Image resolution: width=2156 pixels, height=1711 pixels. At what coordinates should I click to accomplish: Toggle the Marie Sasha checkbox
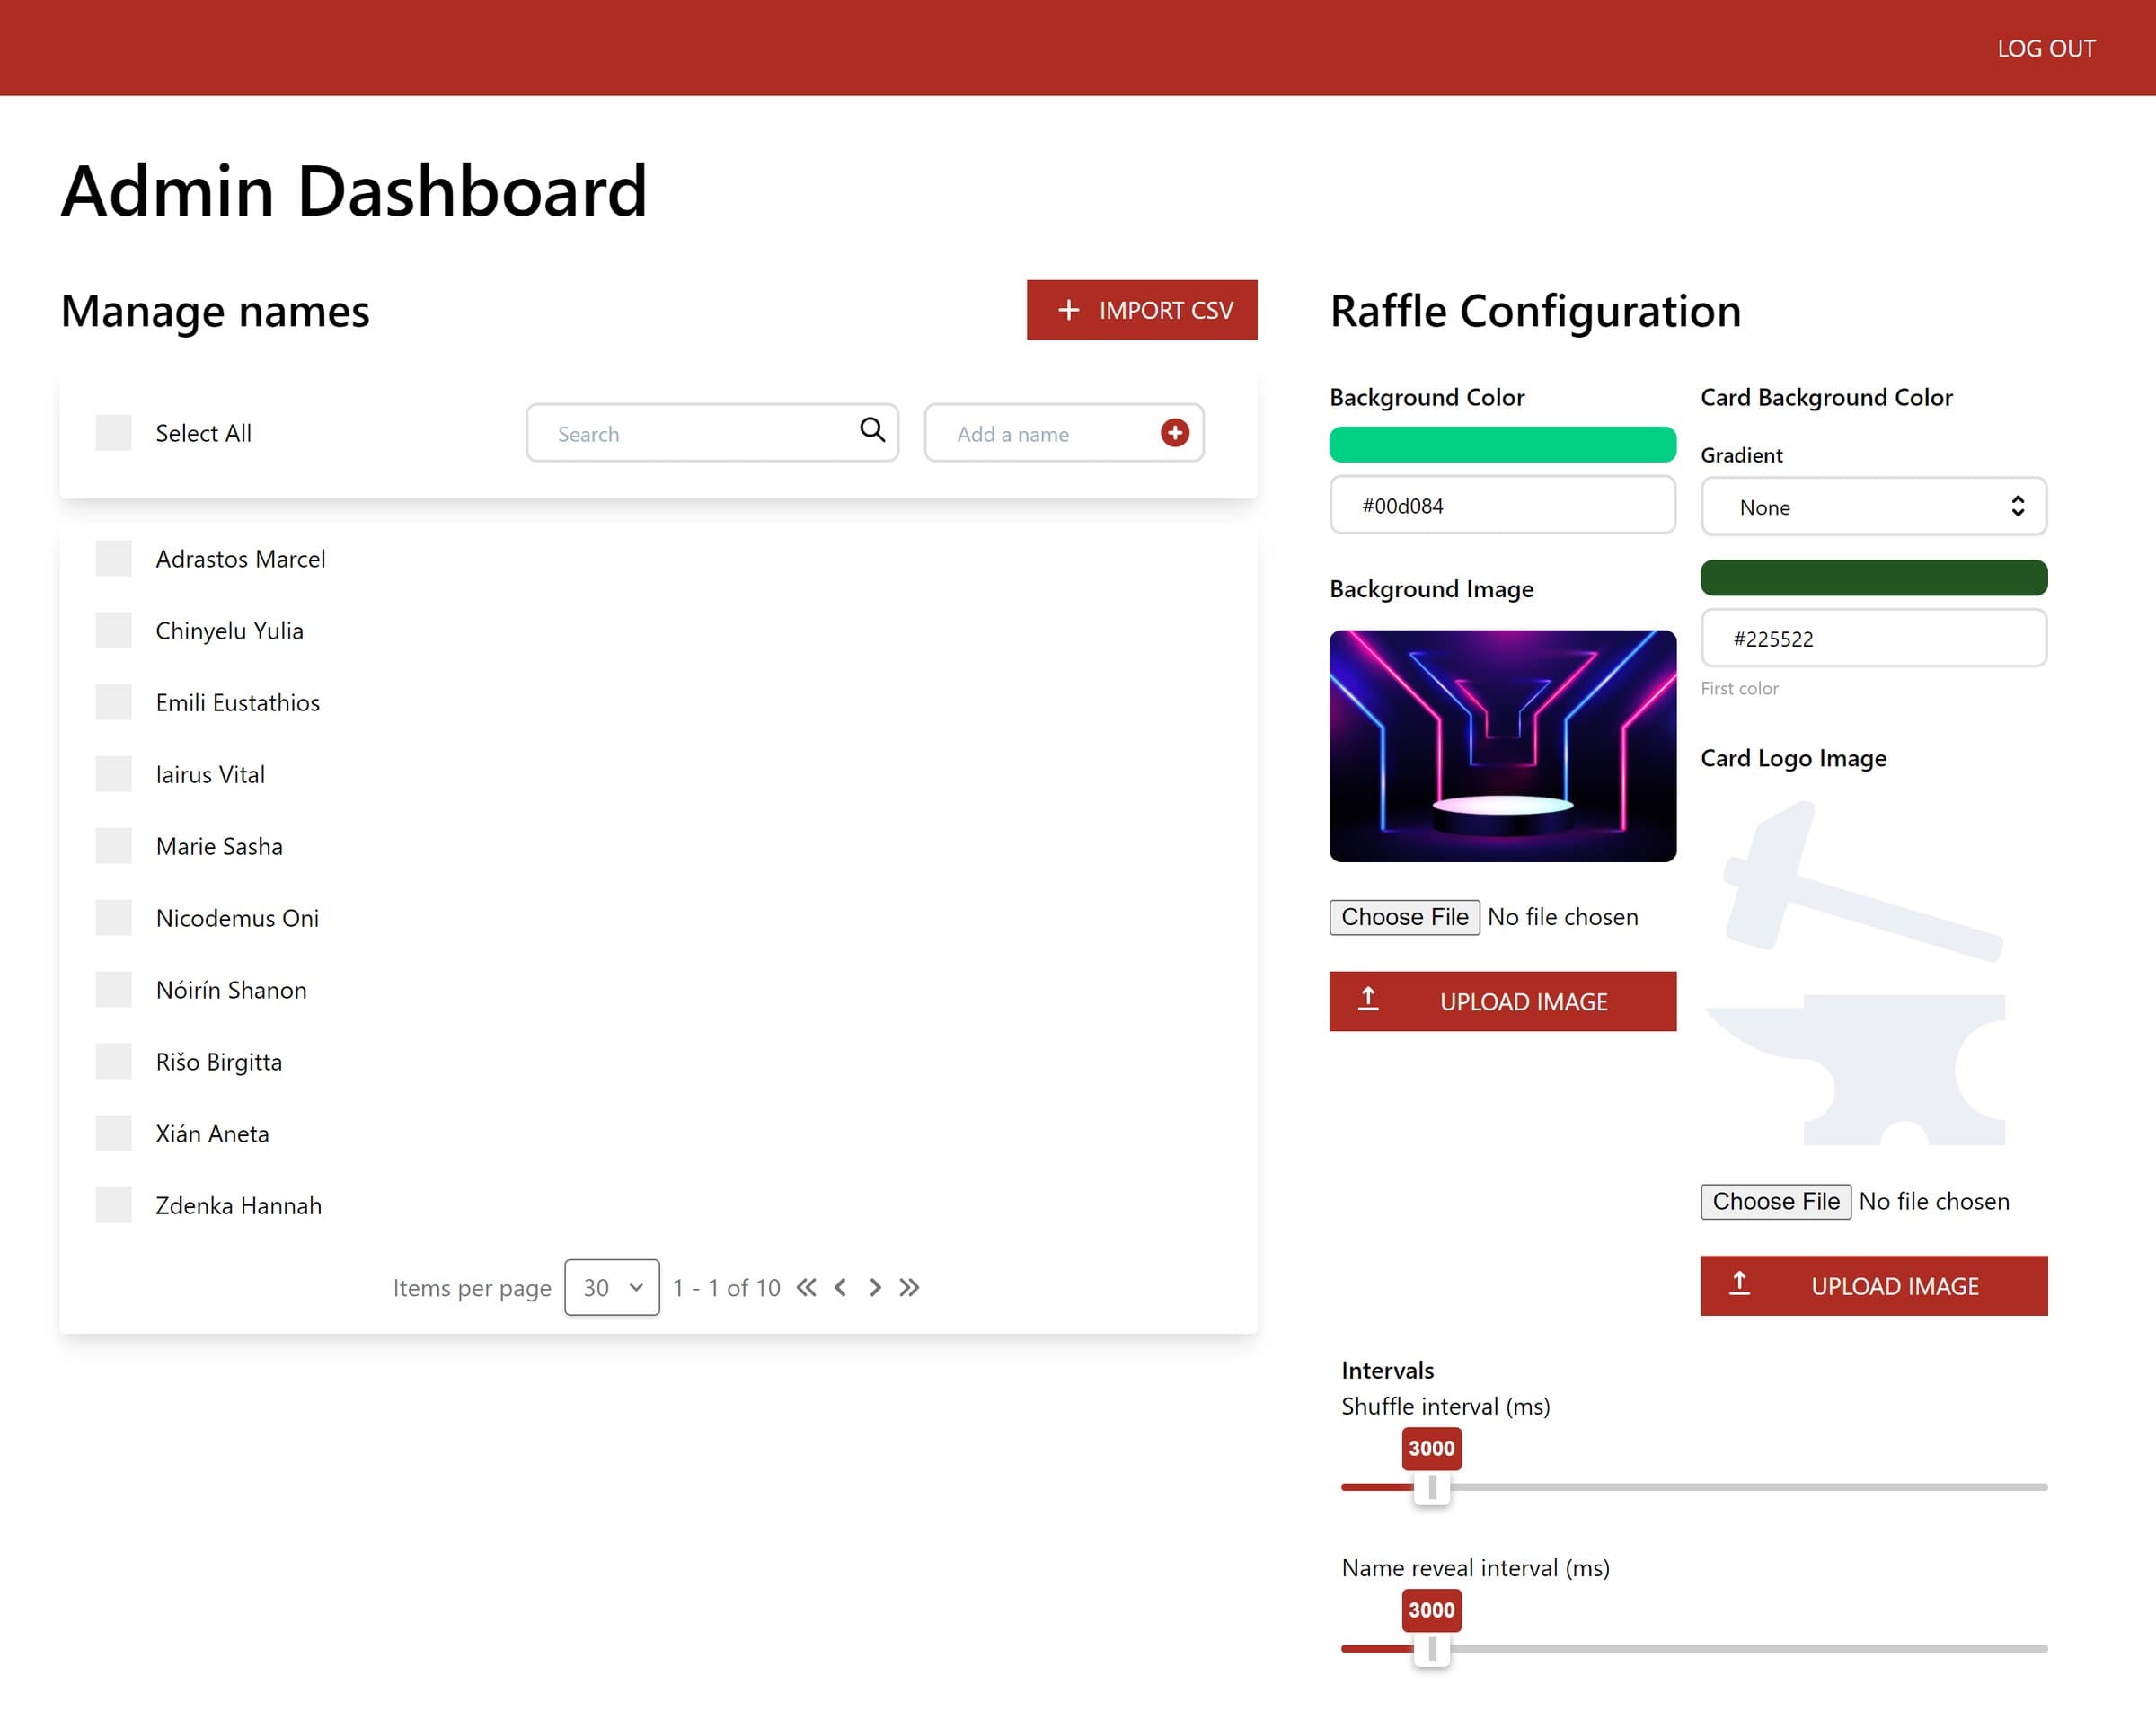pos(113,846)
